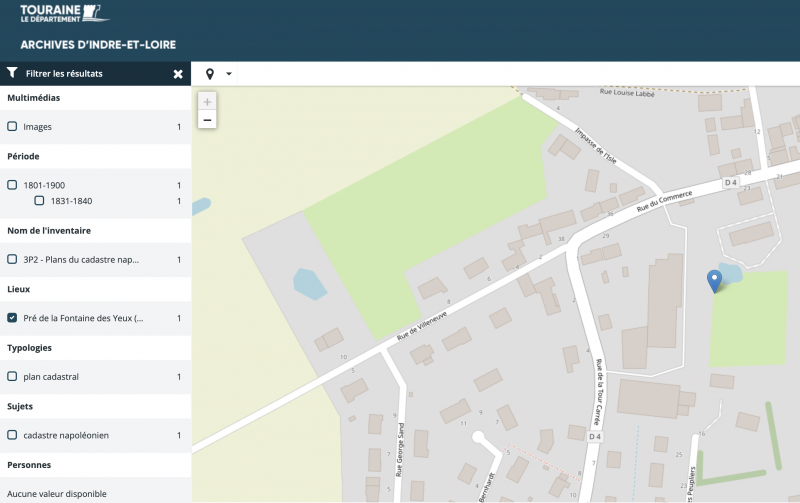800x503 pixels.
Task: Click the blue pond west of Rue de Villeneuve
Action: click(x=309, y=285)
